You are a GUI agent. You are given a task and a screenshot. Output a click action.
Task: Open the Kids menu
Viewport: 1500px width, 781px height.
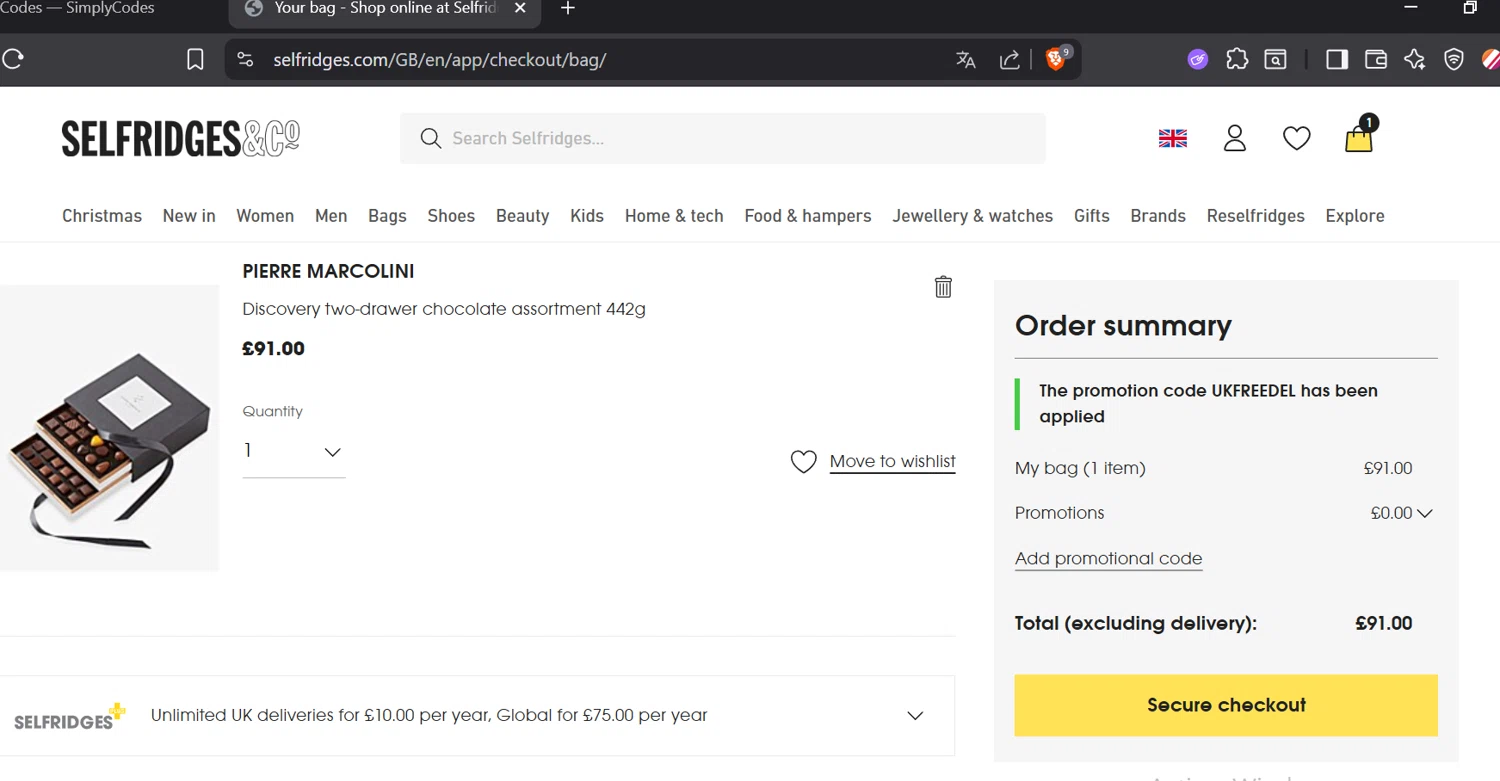(587, 216)
